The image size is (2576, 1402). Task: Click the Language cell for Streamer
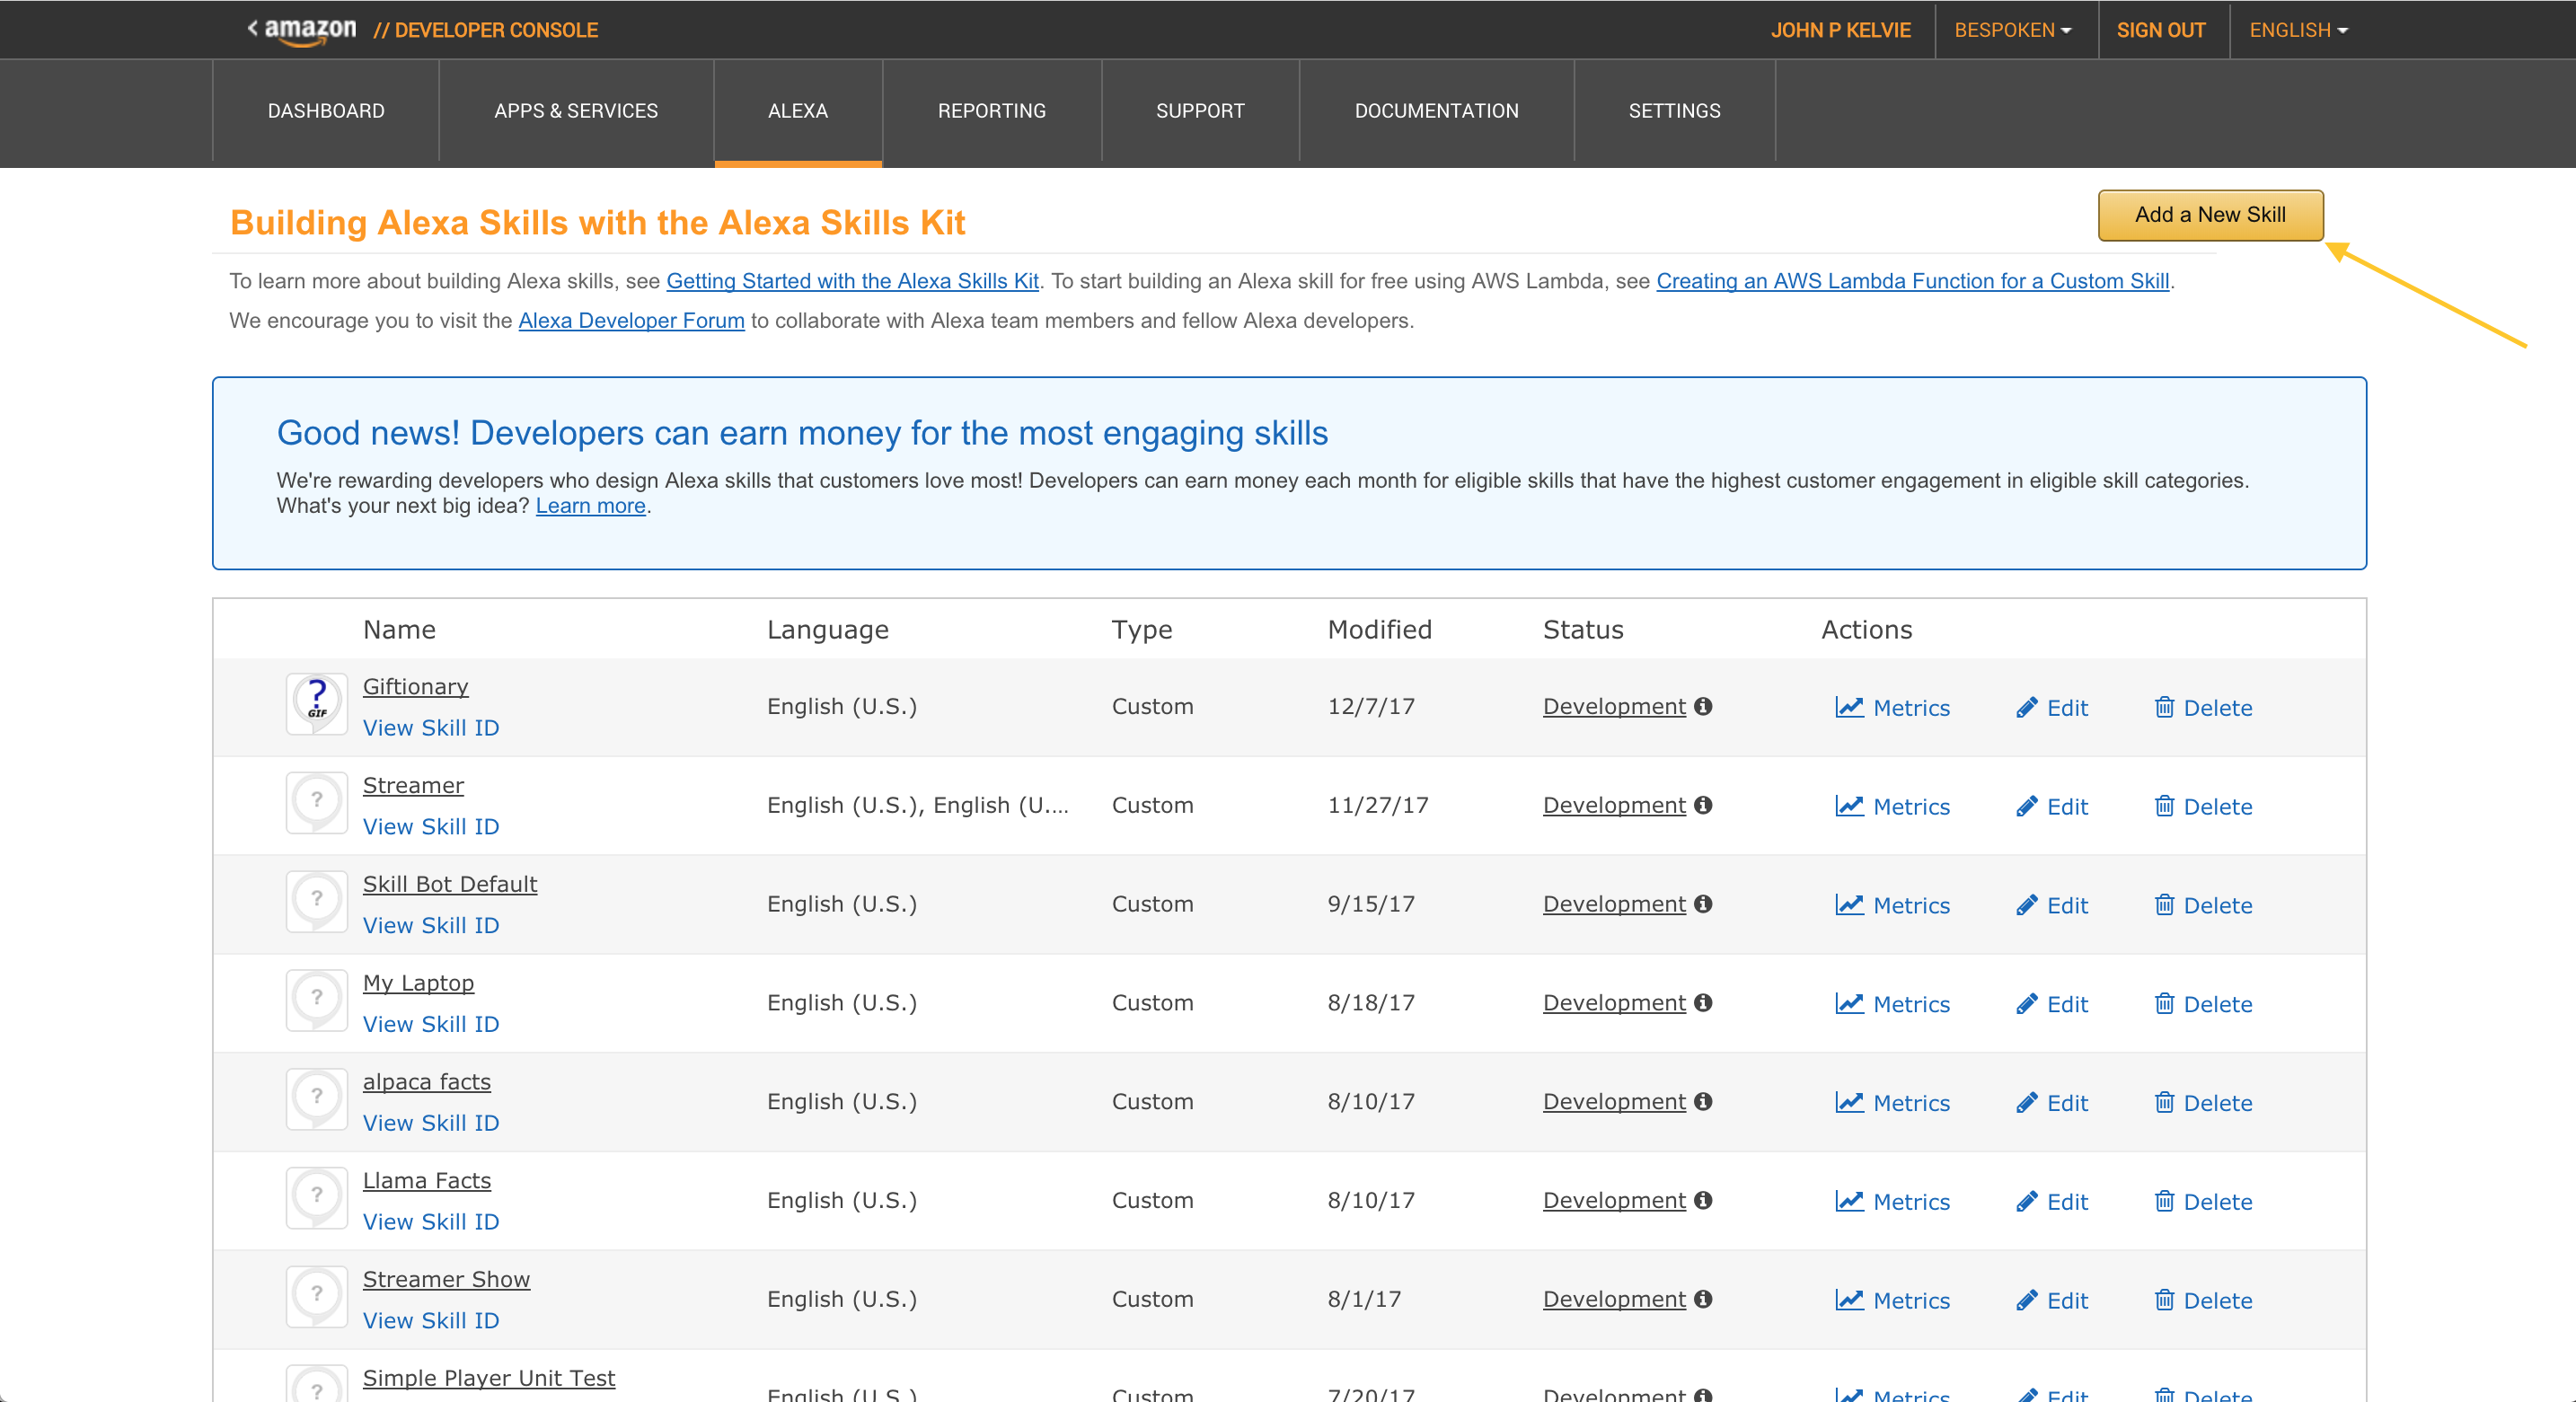click(x=918, y=805)
